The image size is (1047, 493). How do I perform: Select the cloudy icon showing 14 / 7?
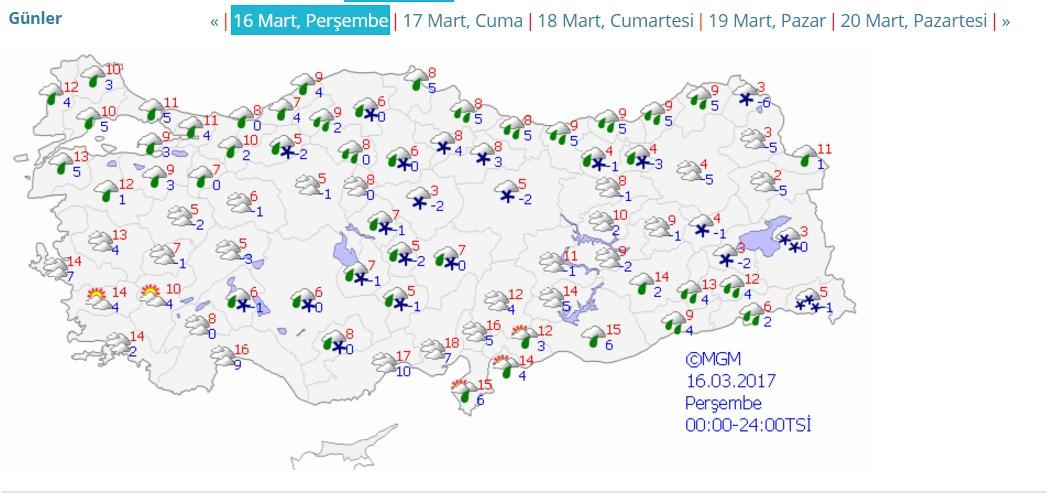(x=56, y=268)
